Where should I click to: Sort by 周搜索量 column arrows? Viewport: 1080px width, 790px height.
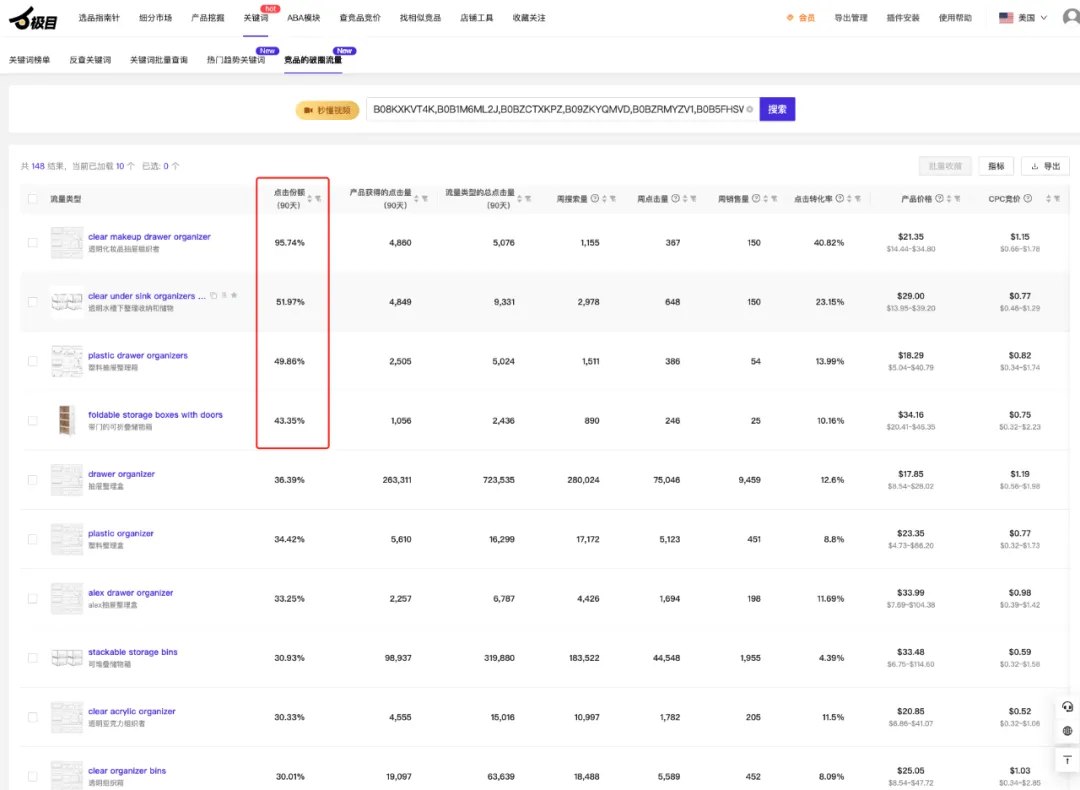click(604, 199)
